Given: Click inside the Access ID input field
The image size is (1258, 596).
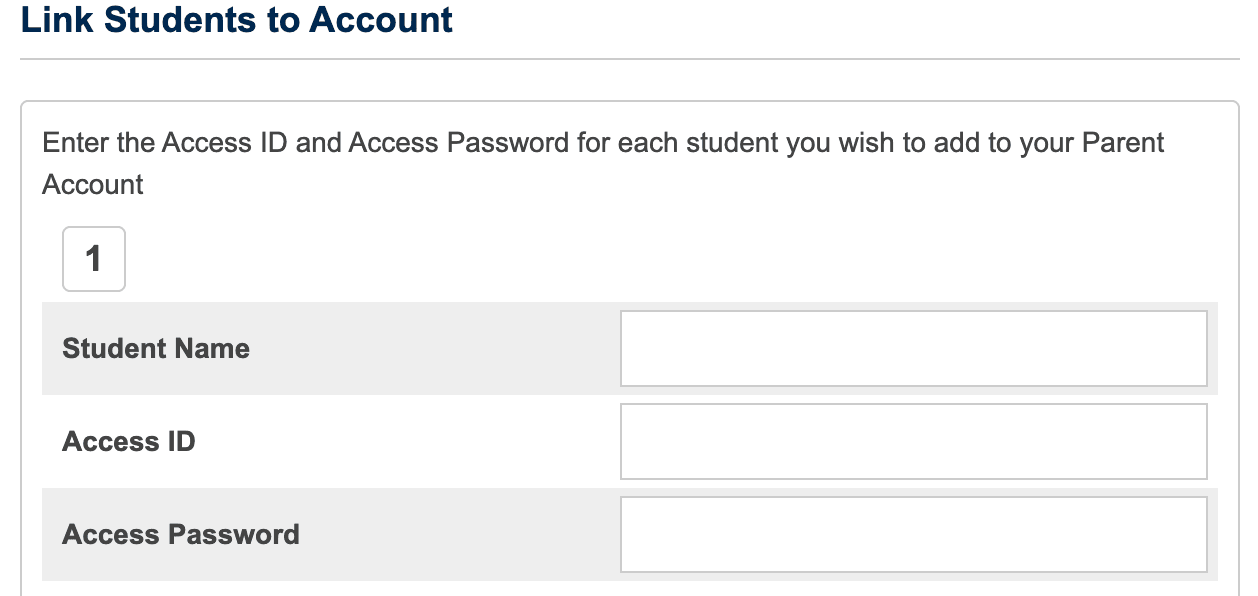Looking at the screenshot, I should [913, 441].
